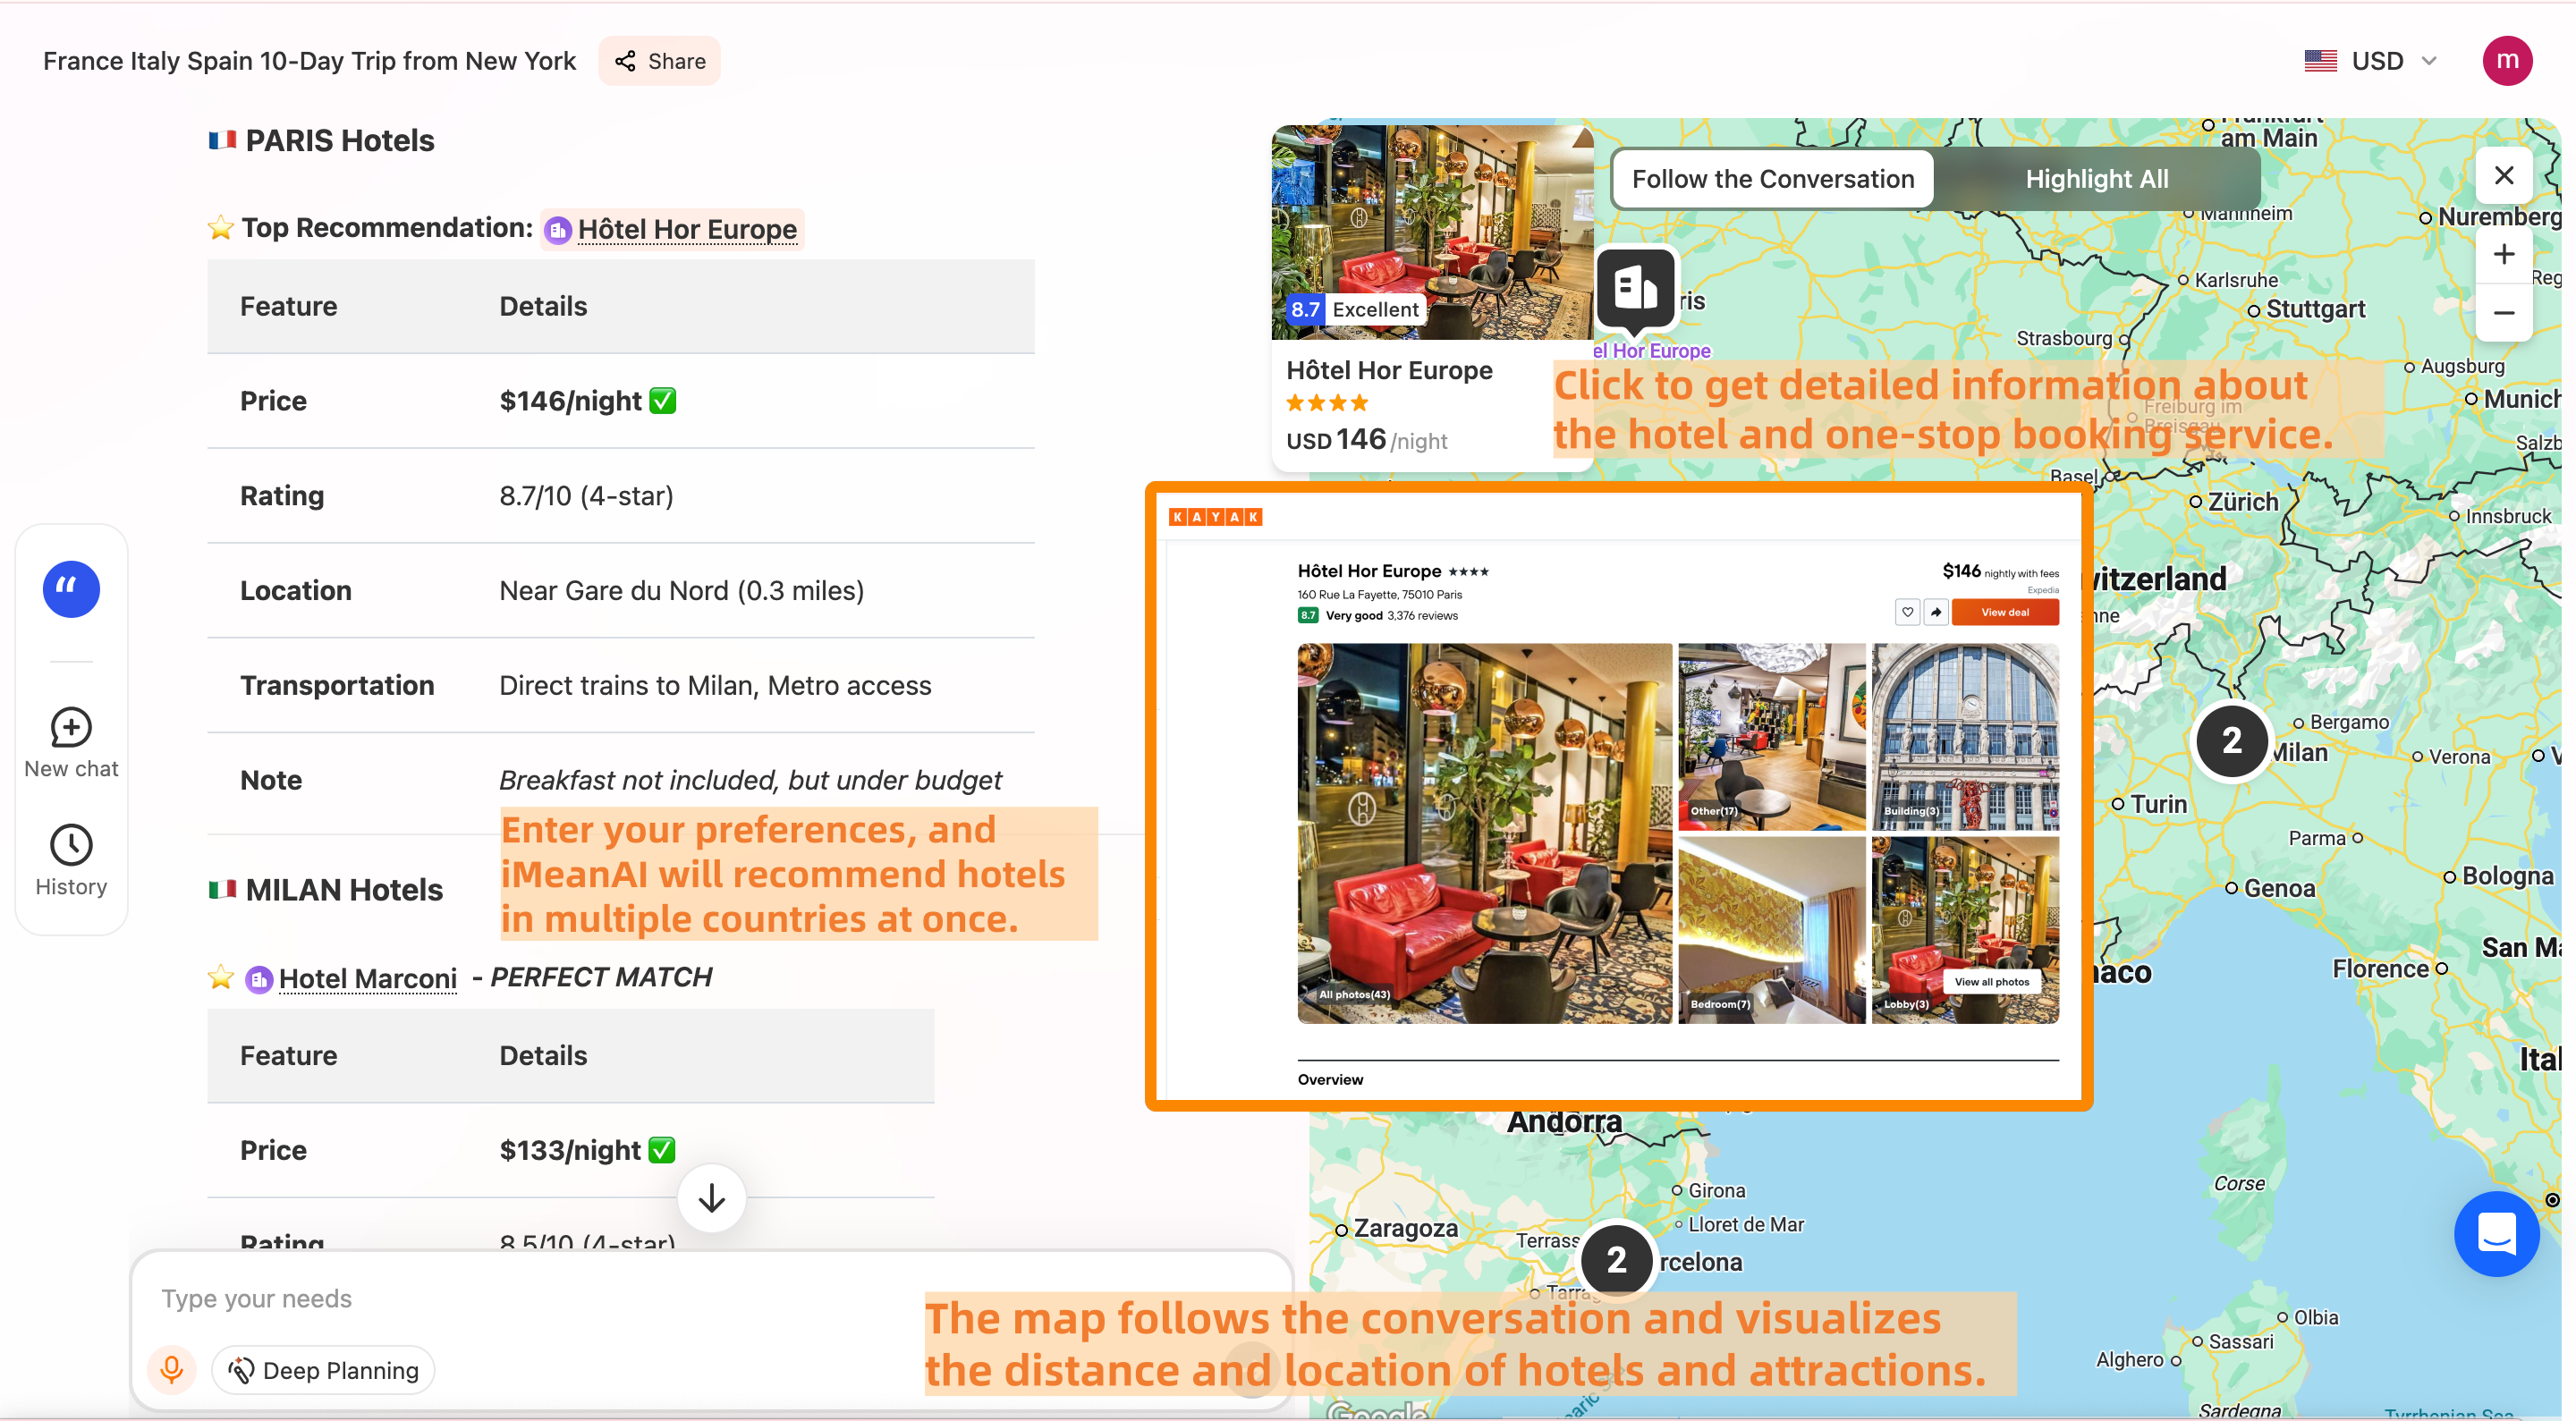Open the quote chat icon in sidebar

pos(71,589)
